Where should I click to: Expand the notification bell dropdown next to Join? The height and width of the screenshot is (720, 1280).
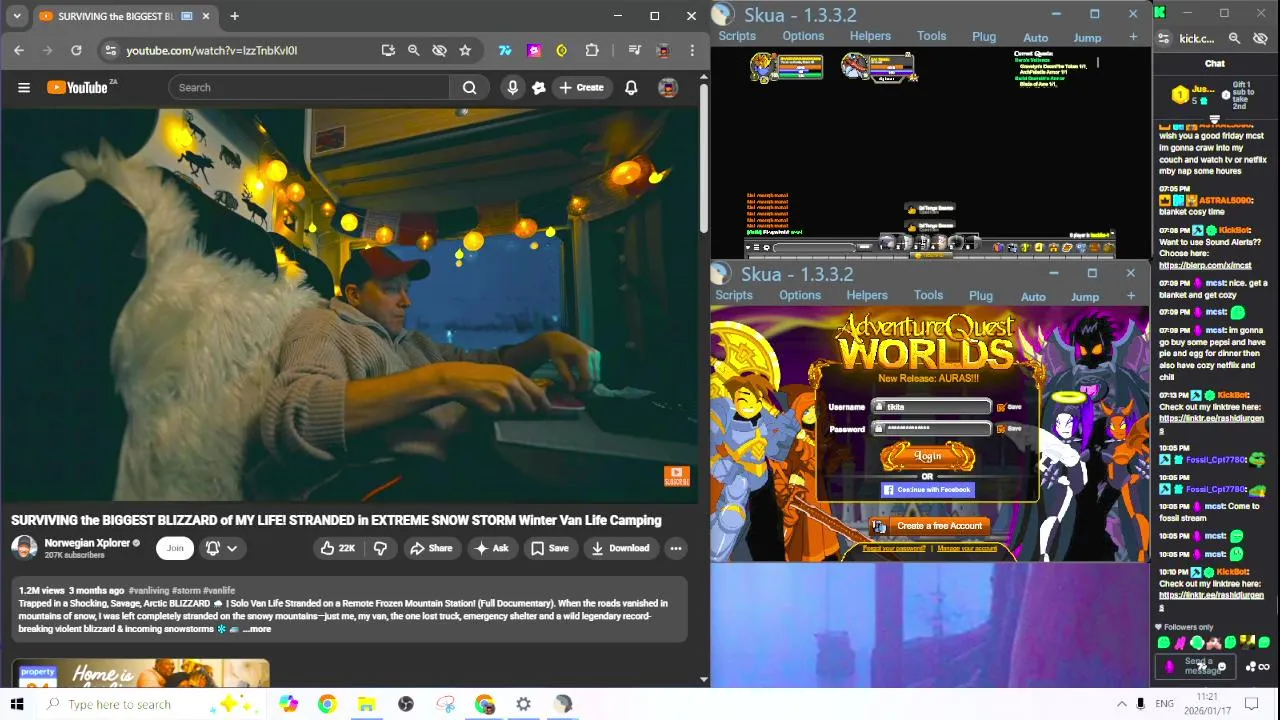pos(221,548)
